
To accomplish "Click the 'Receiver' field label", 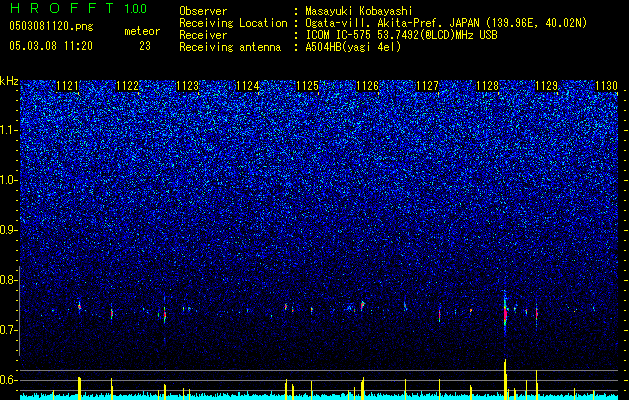I will point(203,35).
